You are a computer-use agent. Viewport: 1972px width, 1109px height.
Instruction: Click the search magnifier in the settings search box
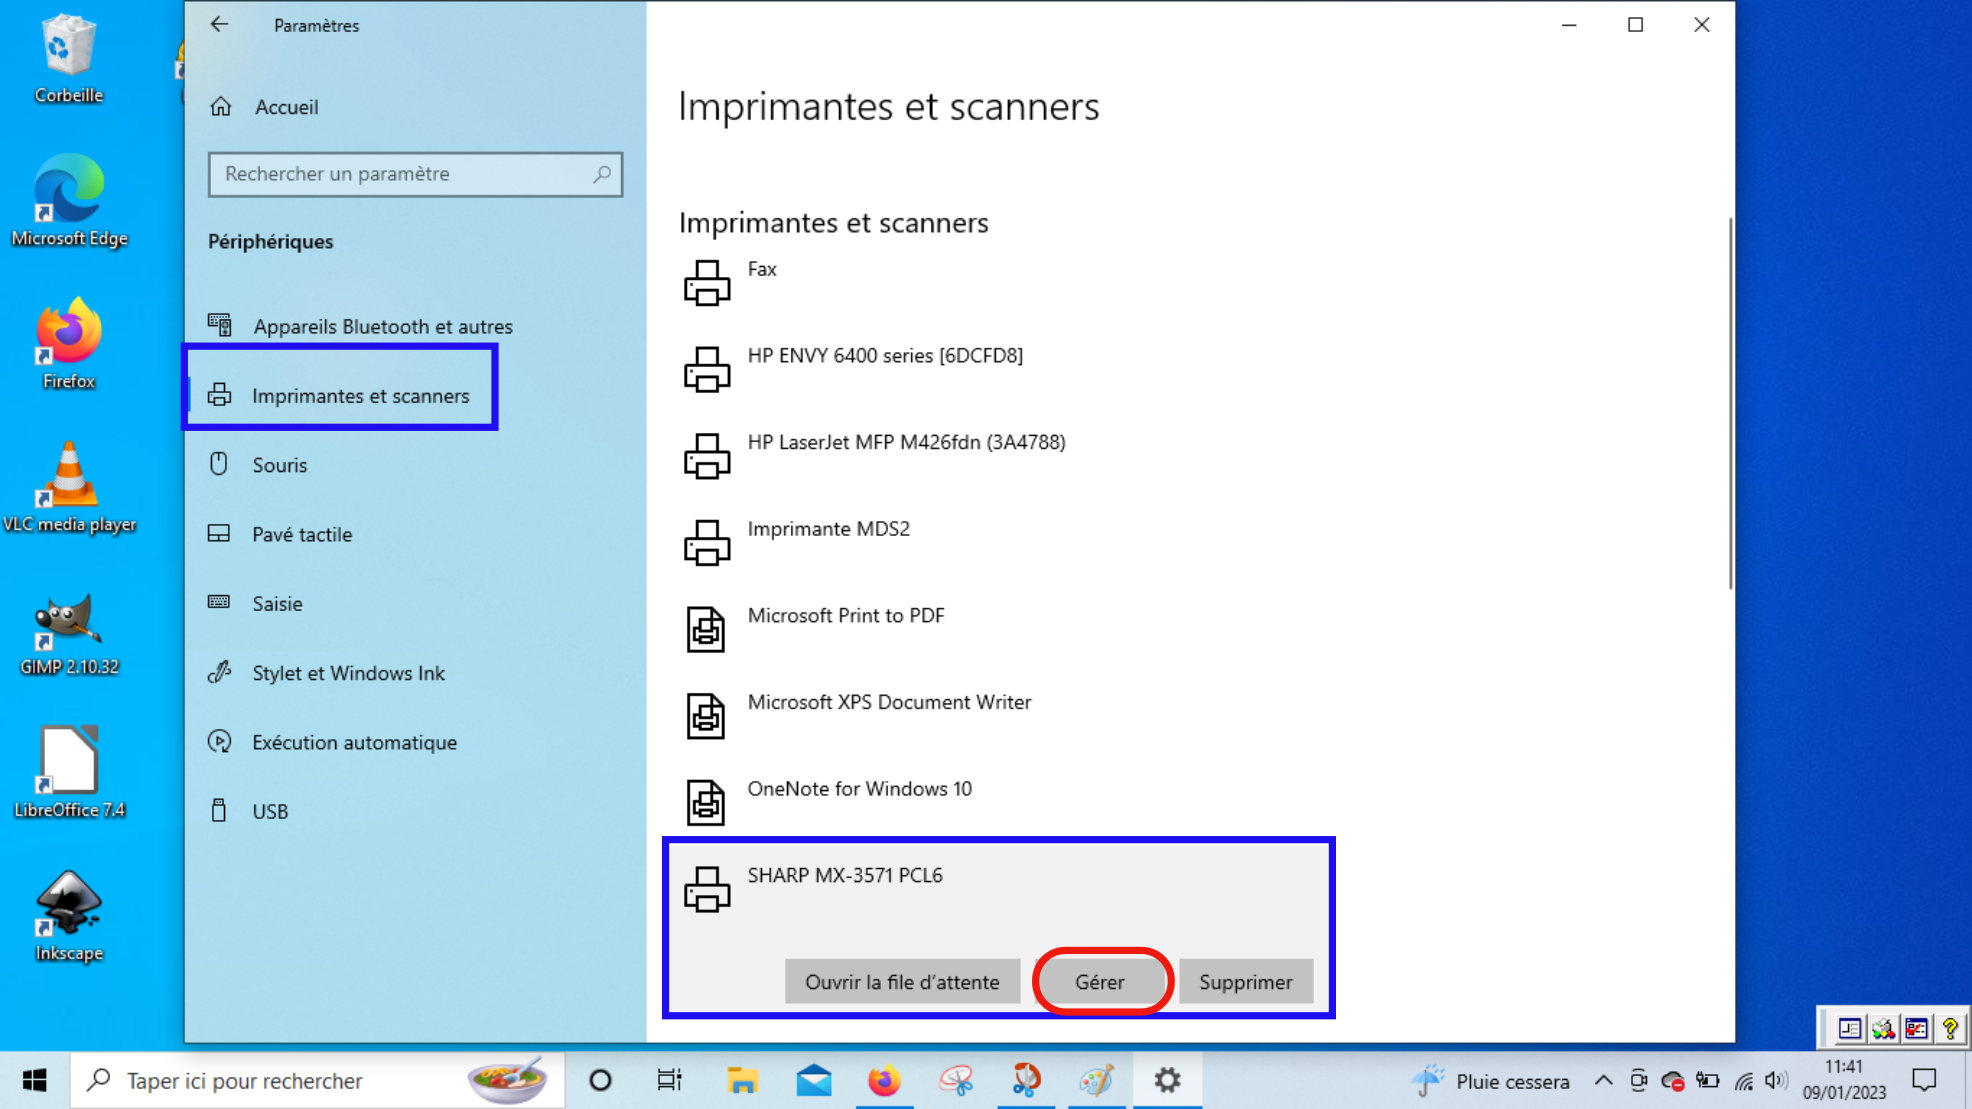(x=602, y=174)
